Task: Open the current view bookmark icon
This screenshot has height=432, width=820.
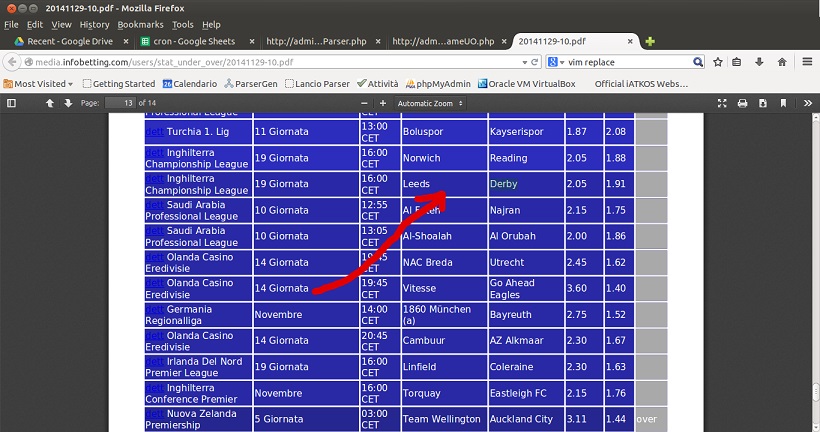Action: pyautogui.click(x=783, y=103)
